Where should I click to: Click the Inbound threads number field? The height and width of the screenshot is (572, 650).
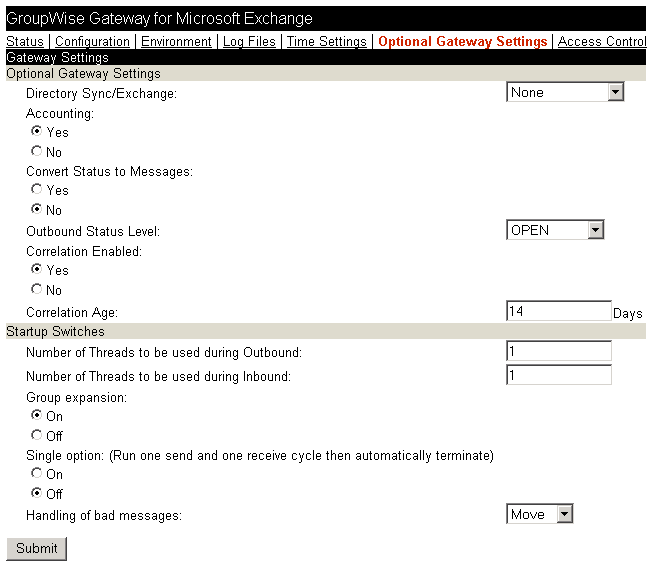[x=559, y=375]
